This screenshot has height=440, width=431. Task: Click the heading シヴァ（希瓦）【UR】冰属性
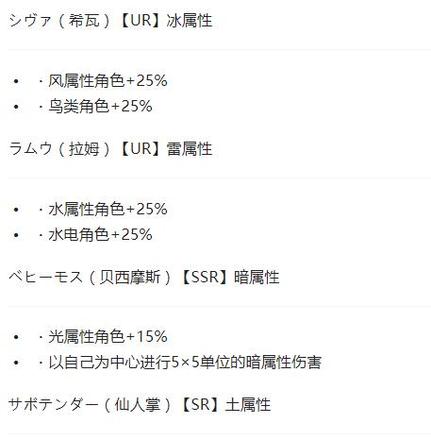[110, 20]
